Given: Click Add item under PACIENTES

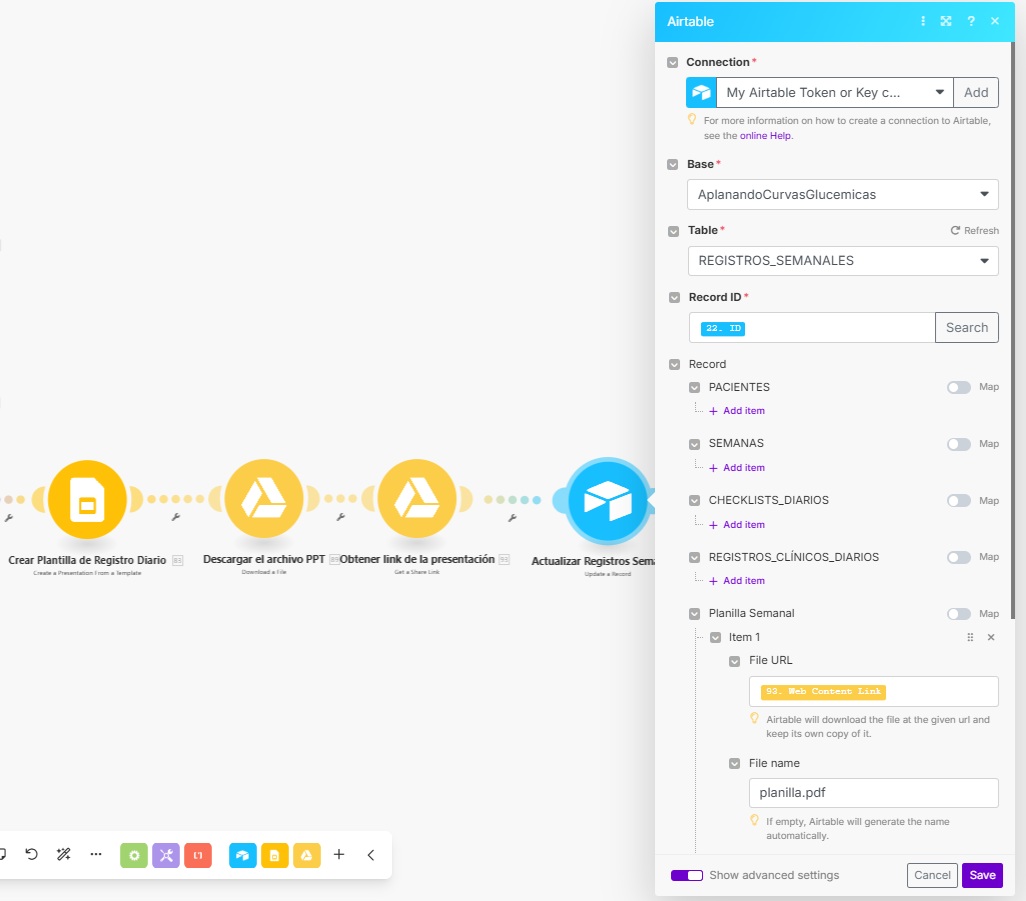Looking at the screenshot, I should pyautogui.click(x=737, y=411).
